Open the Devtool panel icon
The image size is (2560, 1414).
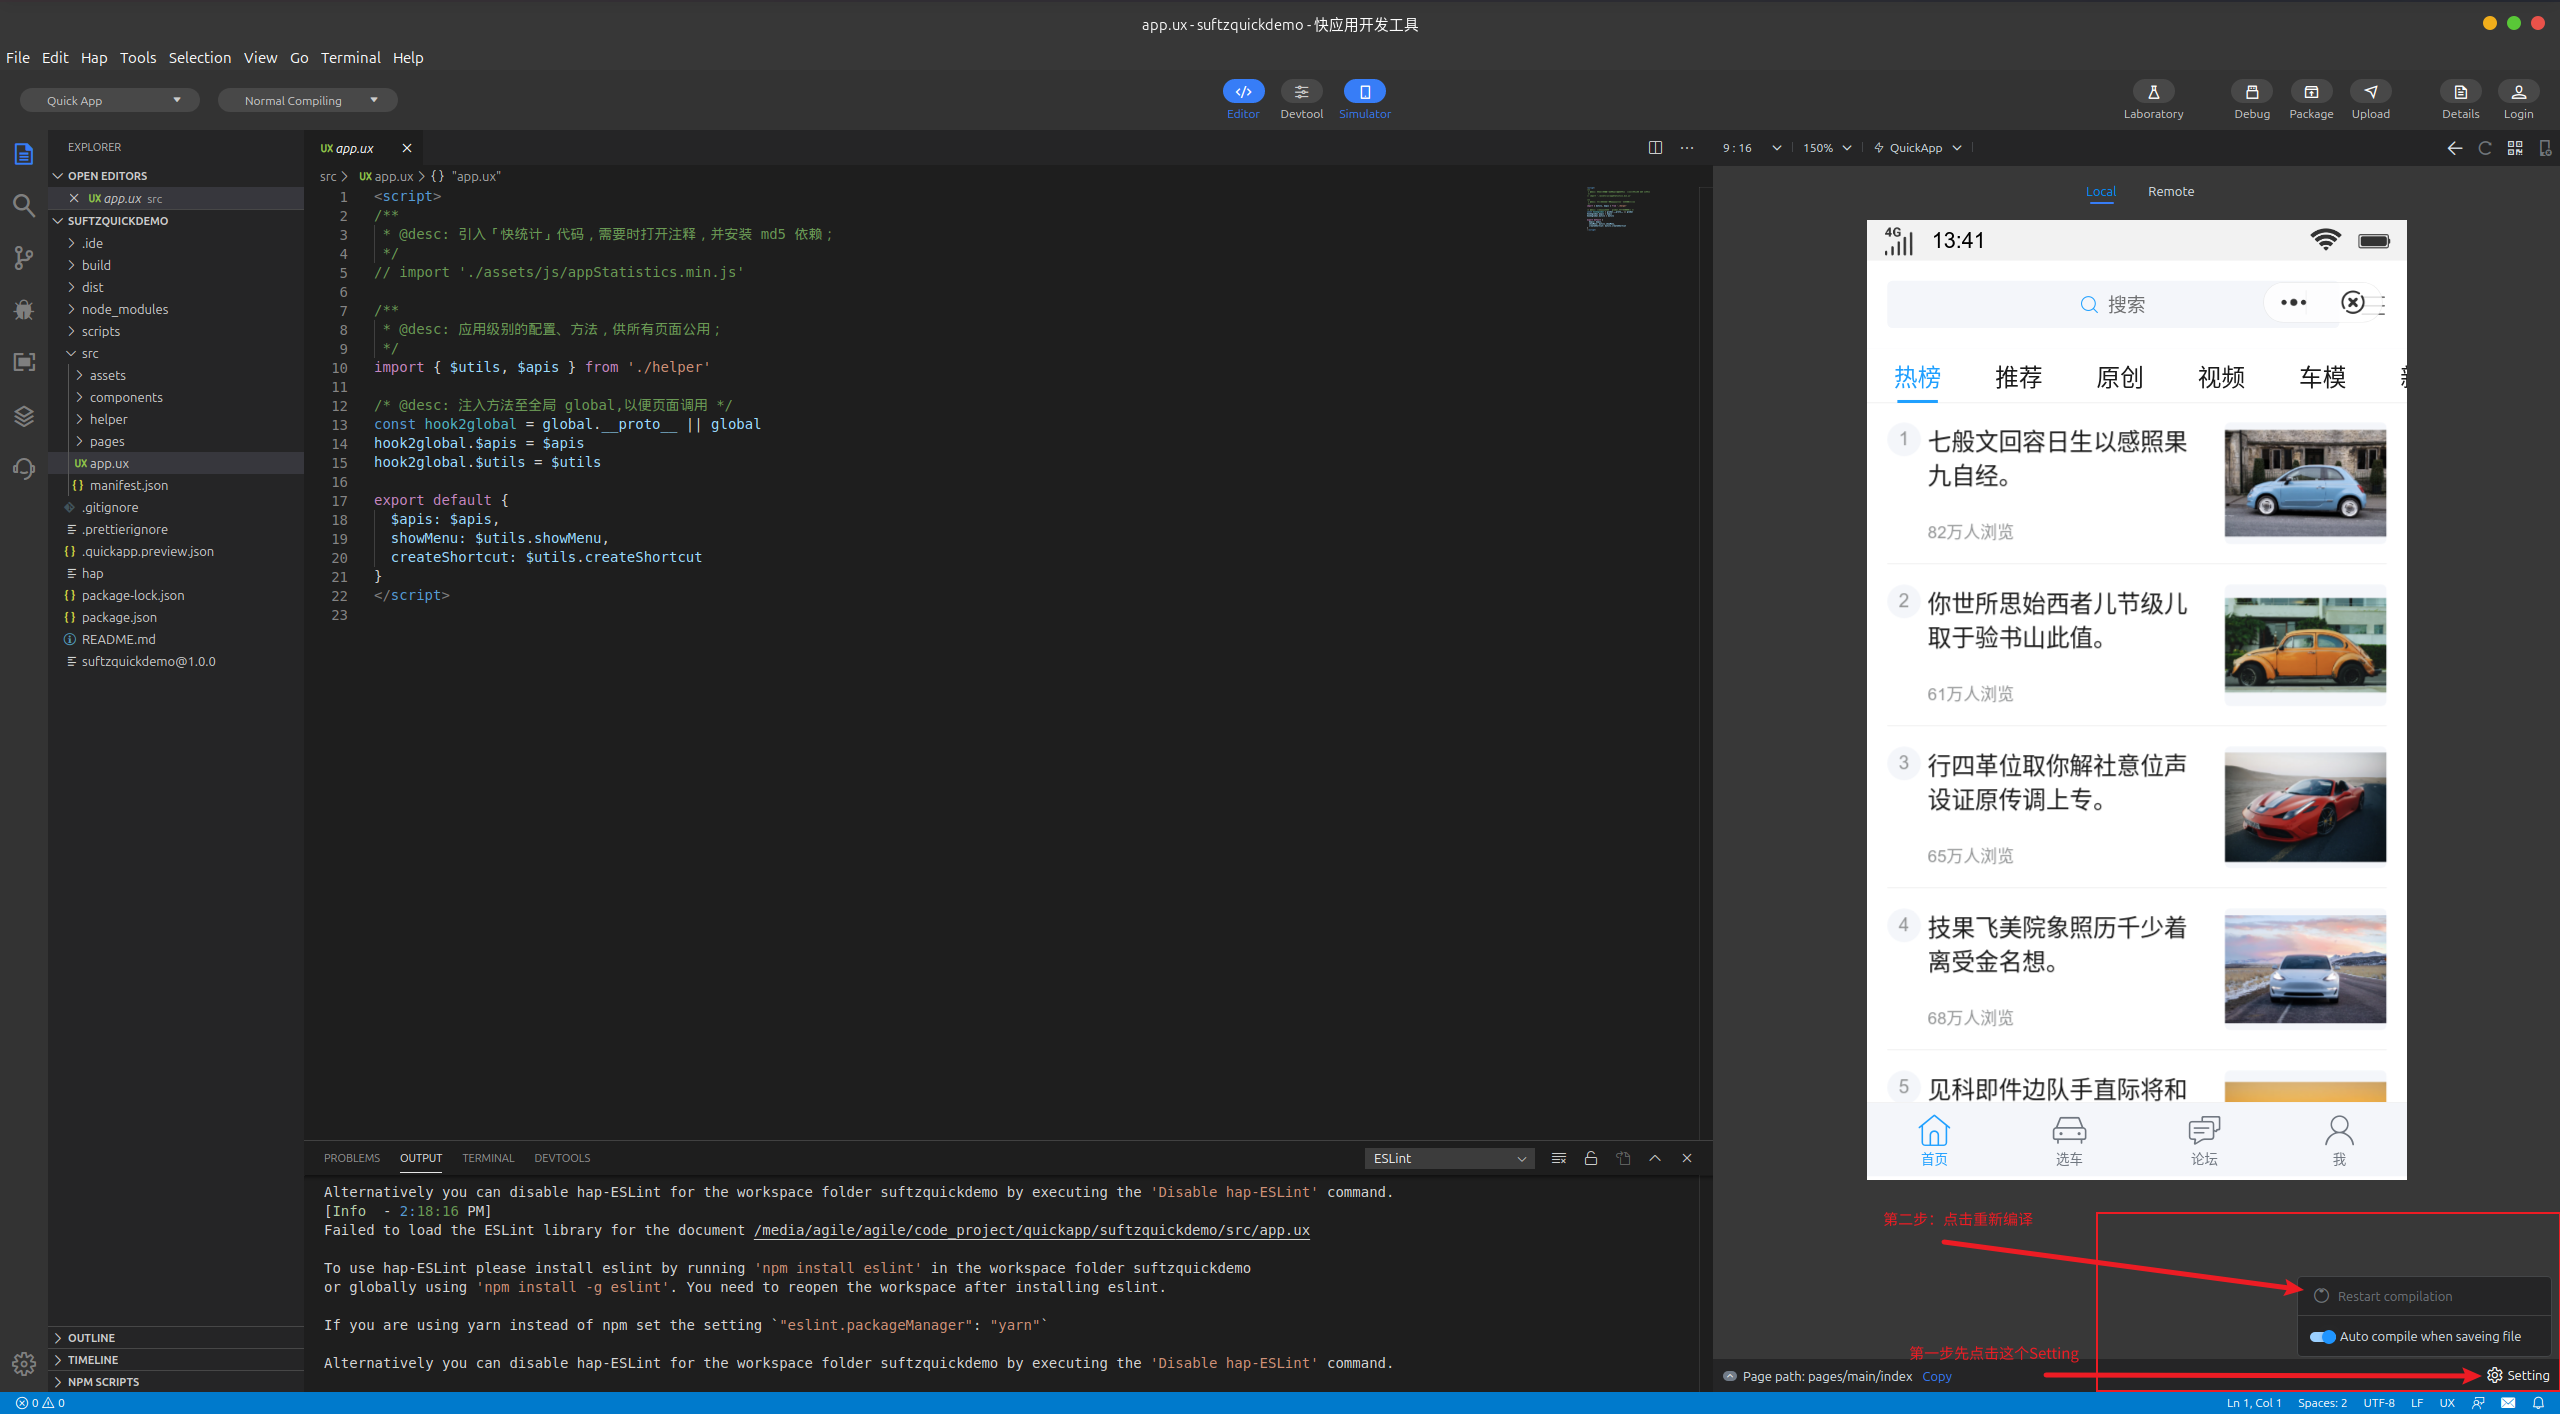[1301, 92]
